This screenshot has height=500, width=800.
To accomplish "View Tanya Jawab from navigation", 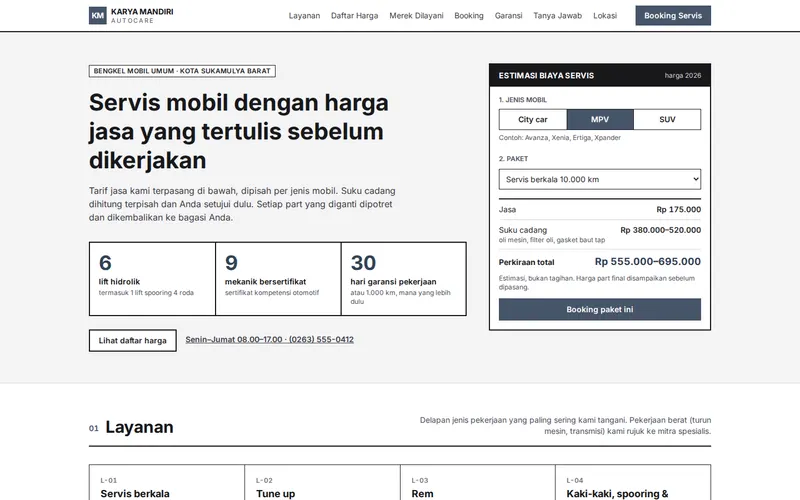I will 558,16.
